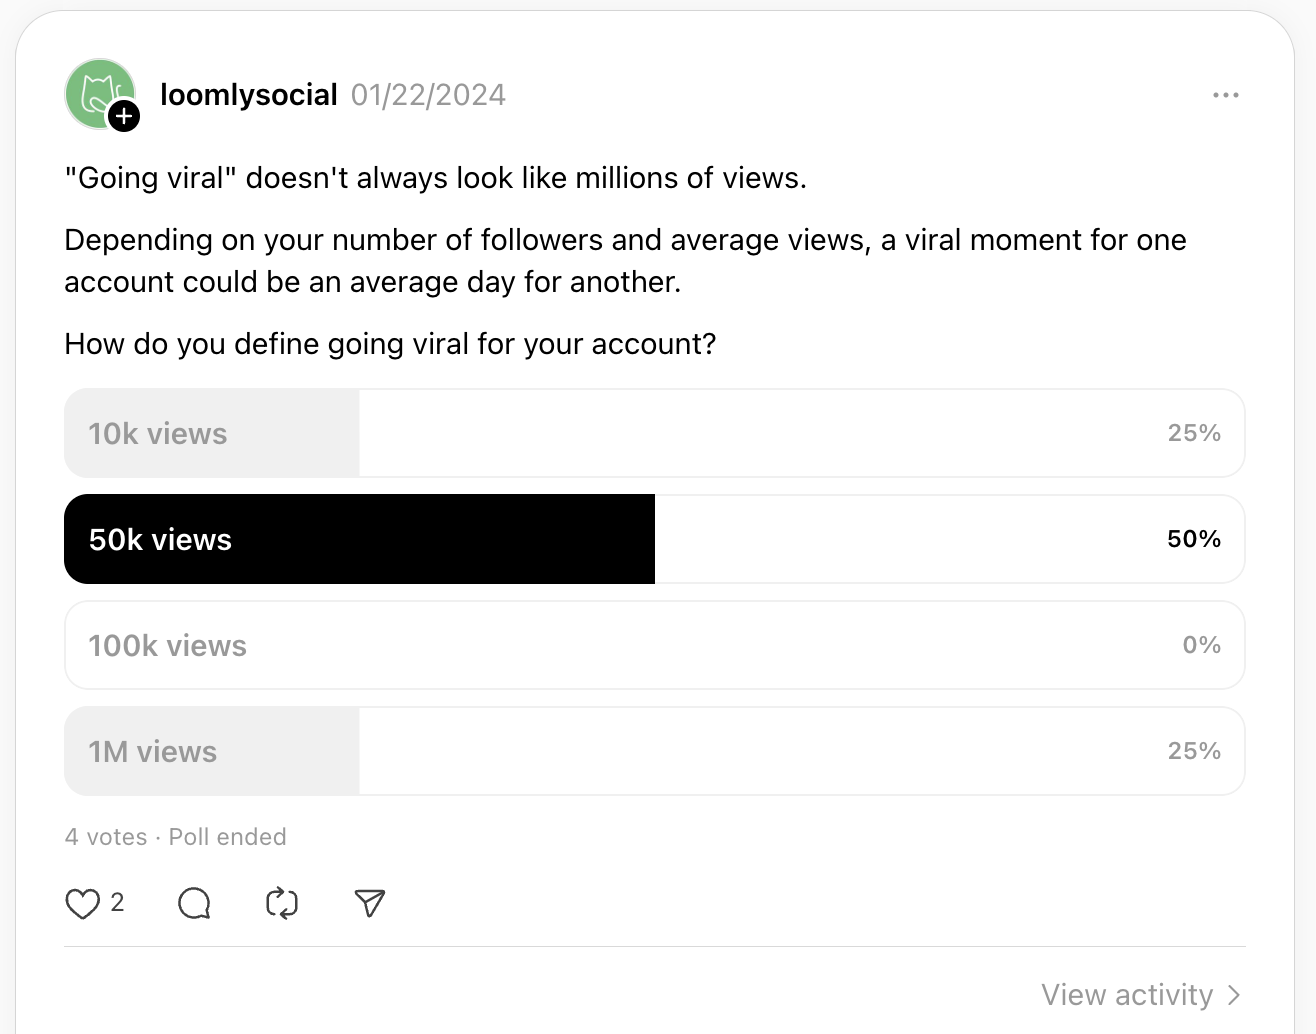Choose the 100k views poll option
Viewport: 1316px width, 1034px height.
(x=654, y=645)
